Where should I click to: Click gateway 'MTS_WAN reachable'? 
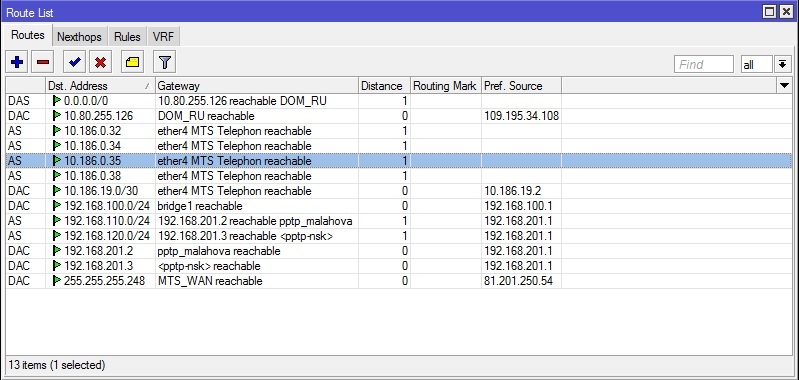210,281
